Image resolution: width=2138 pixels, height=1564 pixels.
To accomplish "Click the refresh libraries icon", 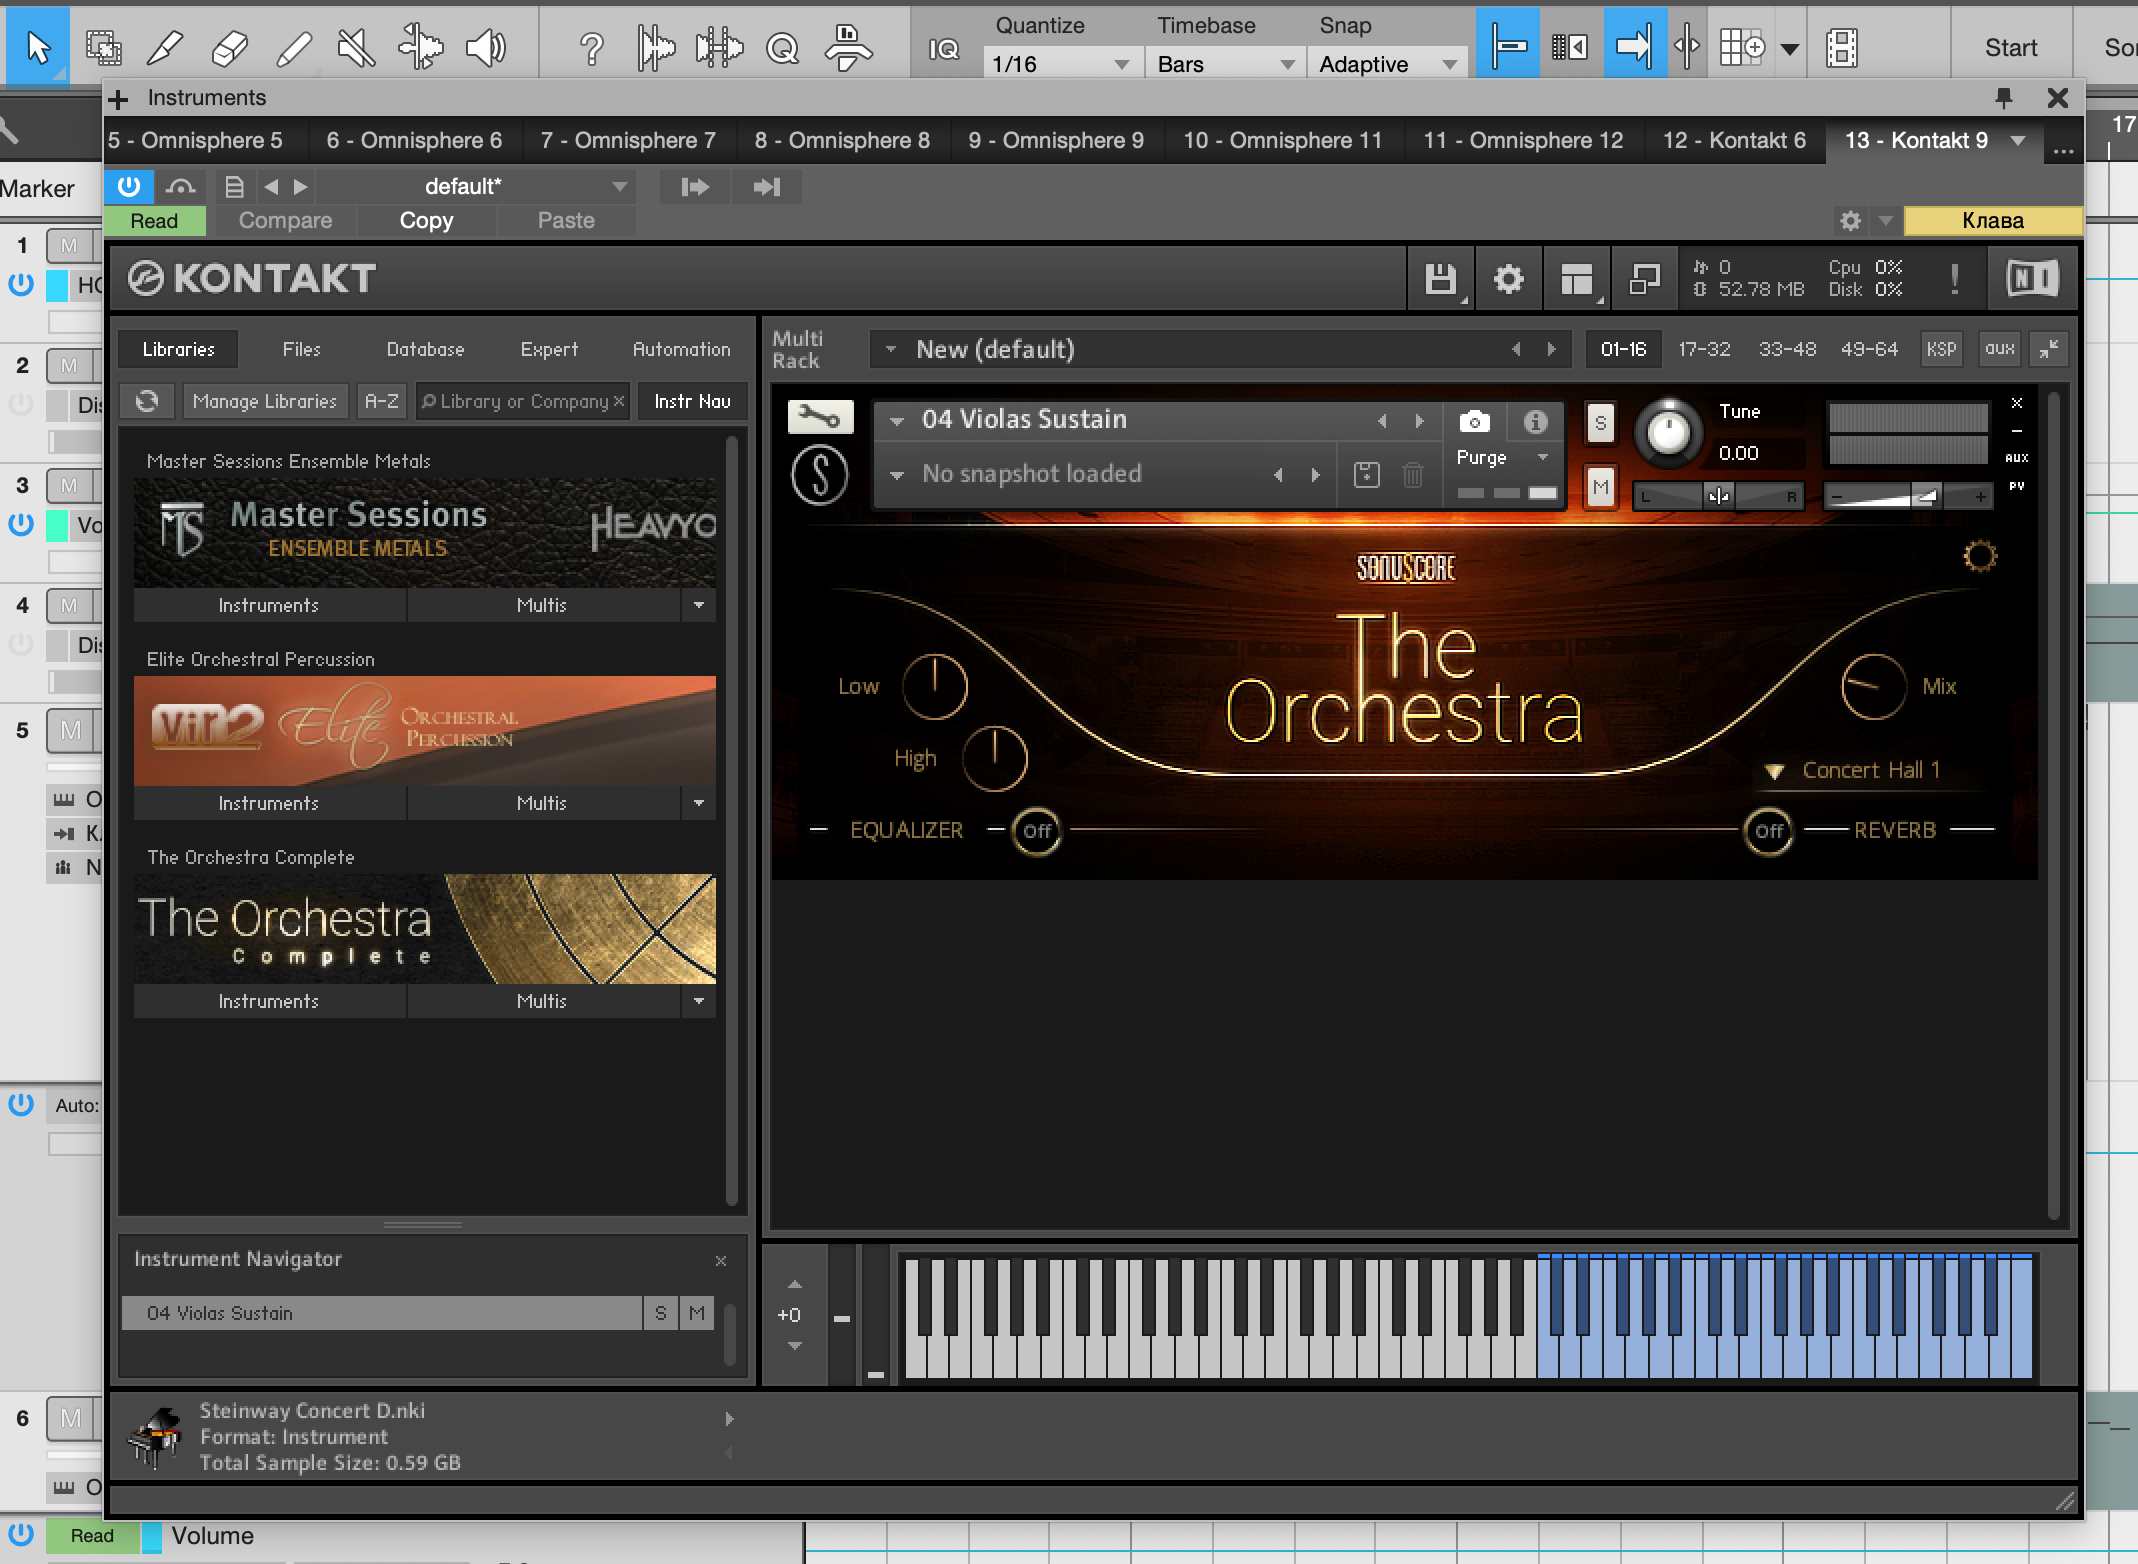I will click(147, 401).
